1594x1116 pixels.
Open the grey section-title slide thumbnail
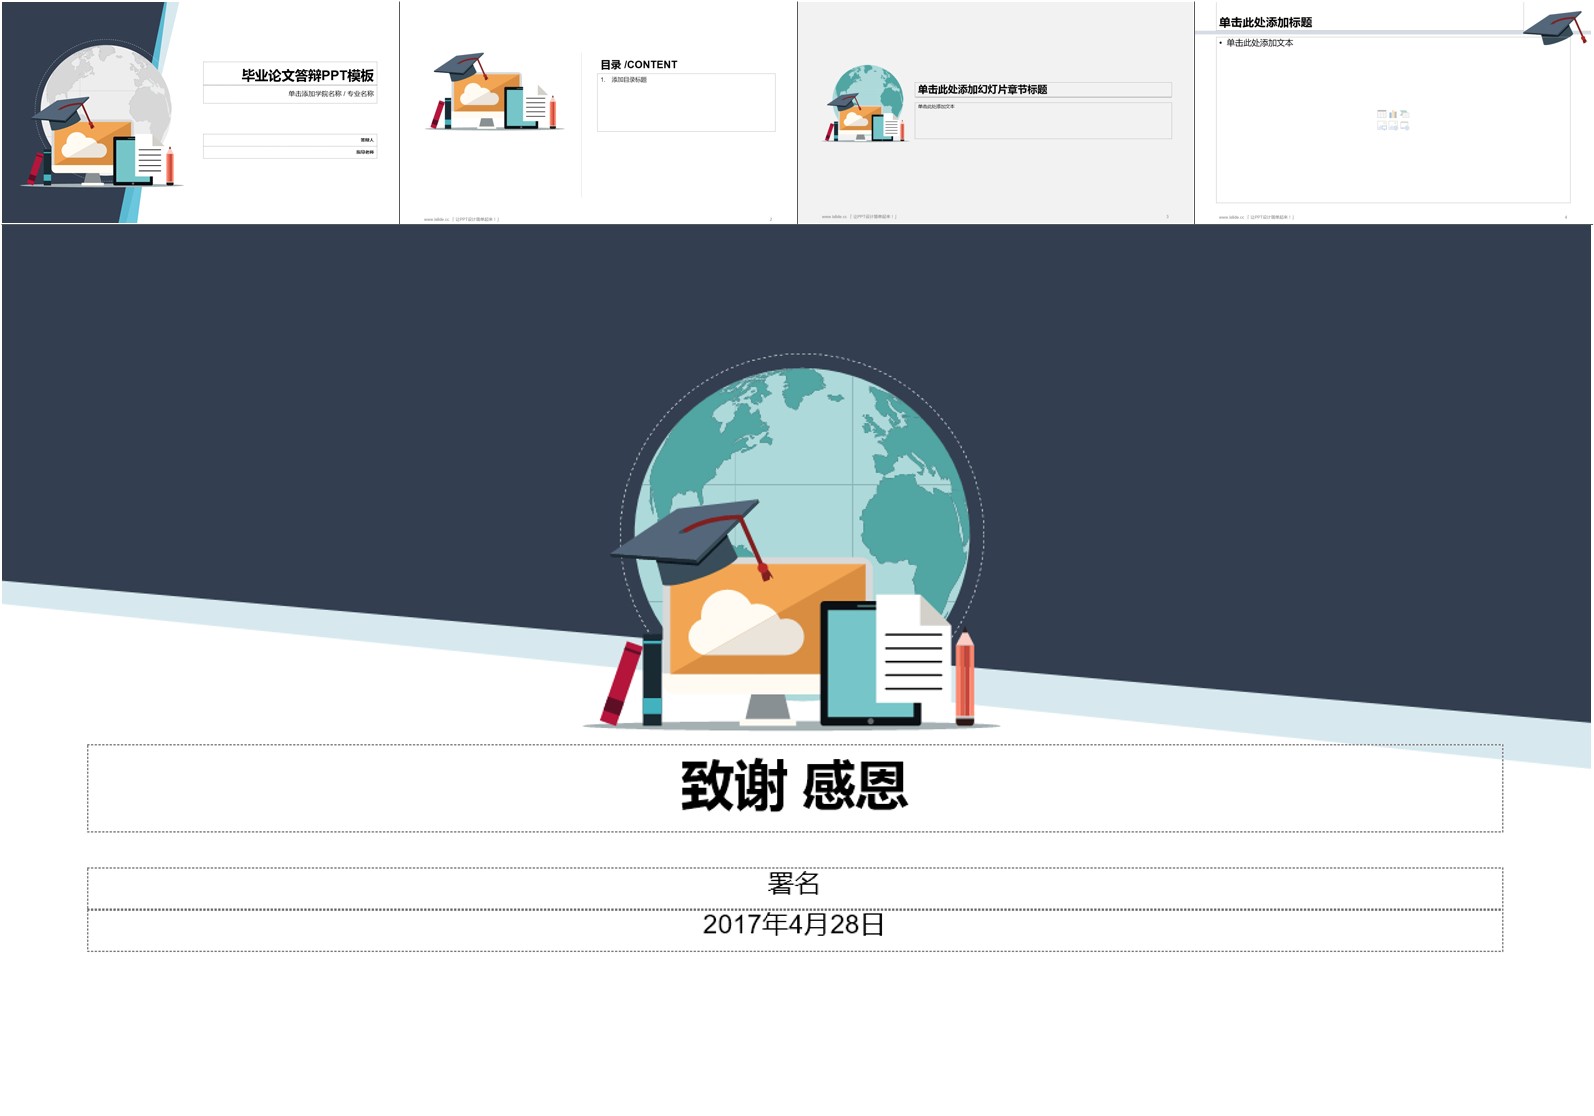click(x=996, y=112)
